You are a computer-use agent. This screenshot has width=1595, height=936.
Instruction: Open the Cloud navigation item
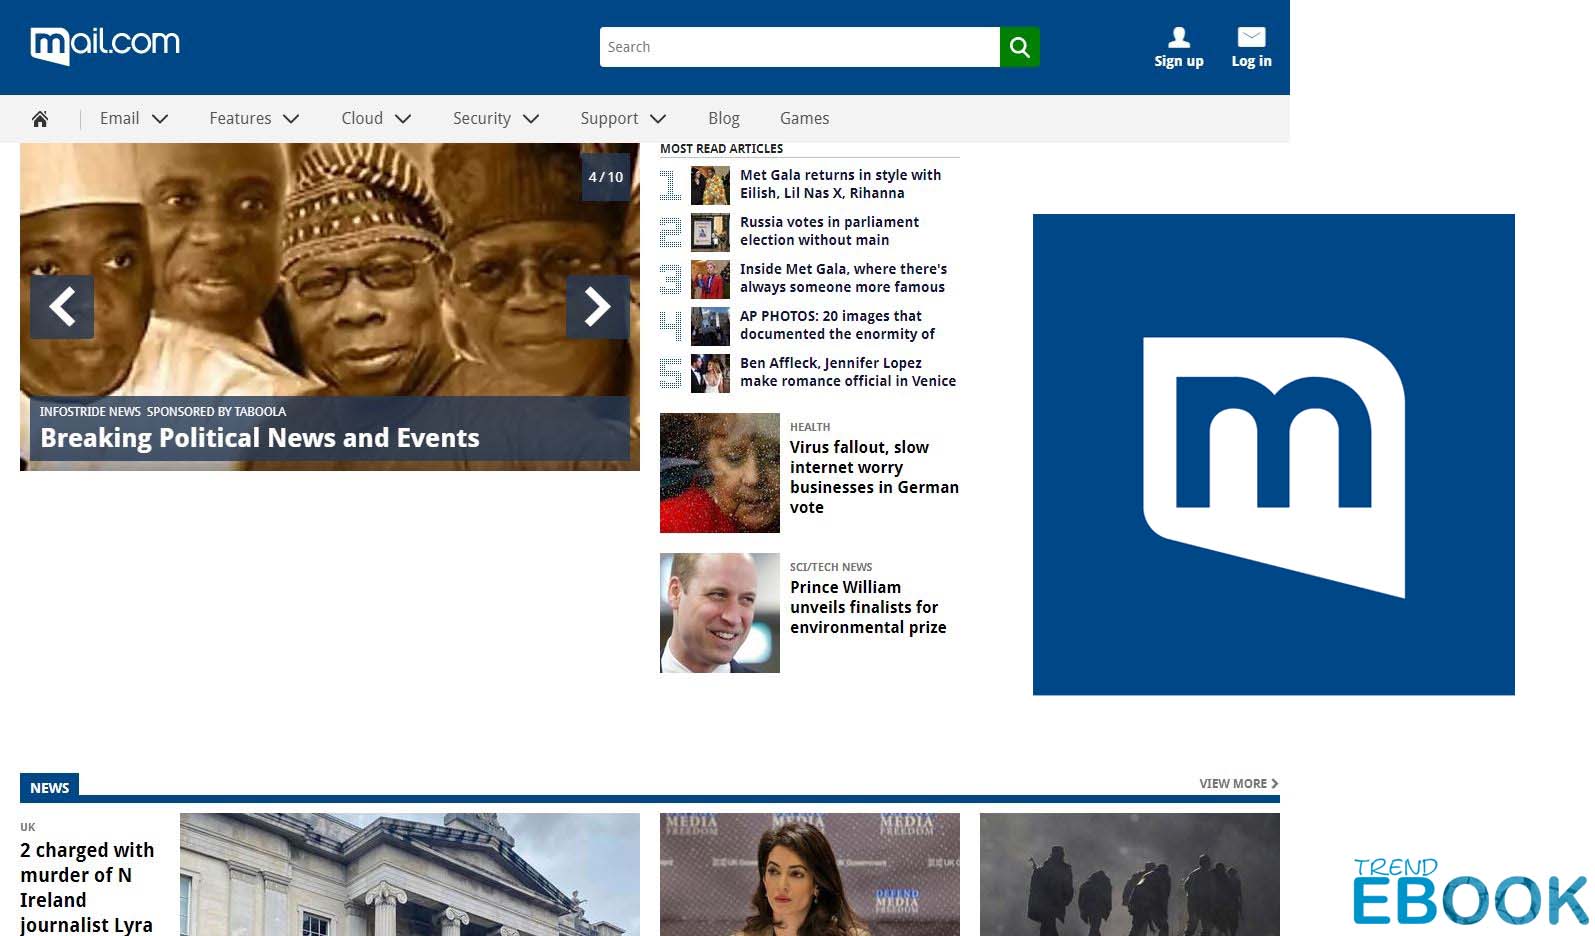pyautogui.click(x=362, y=118)
